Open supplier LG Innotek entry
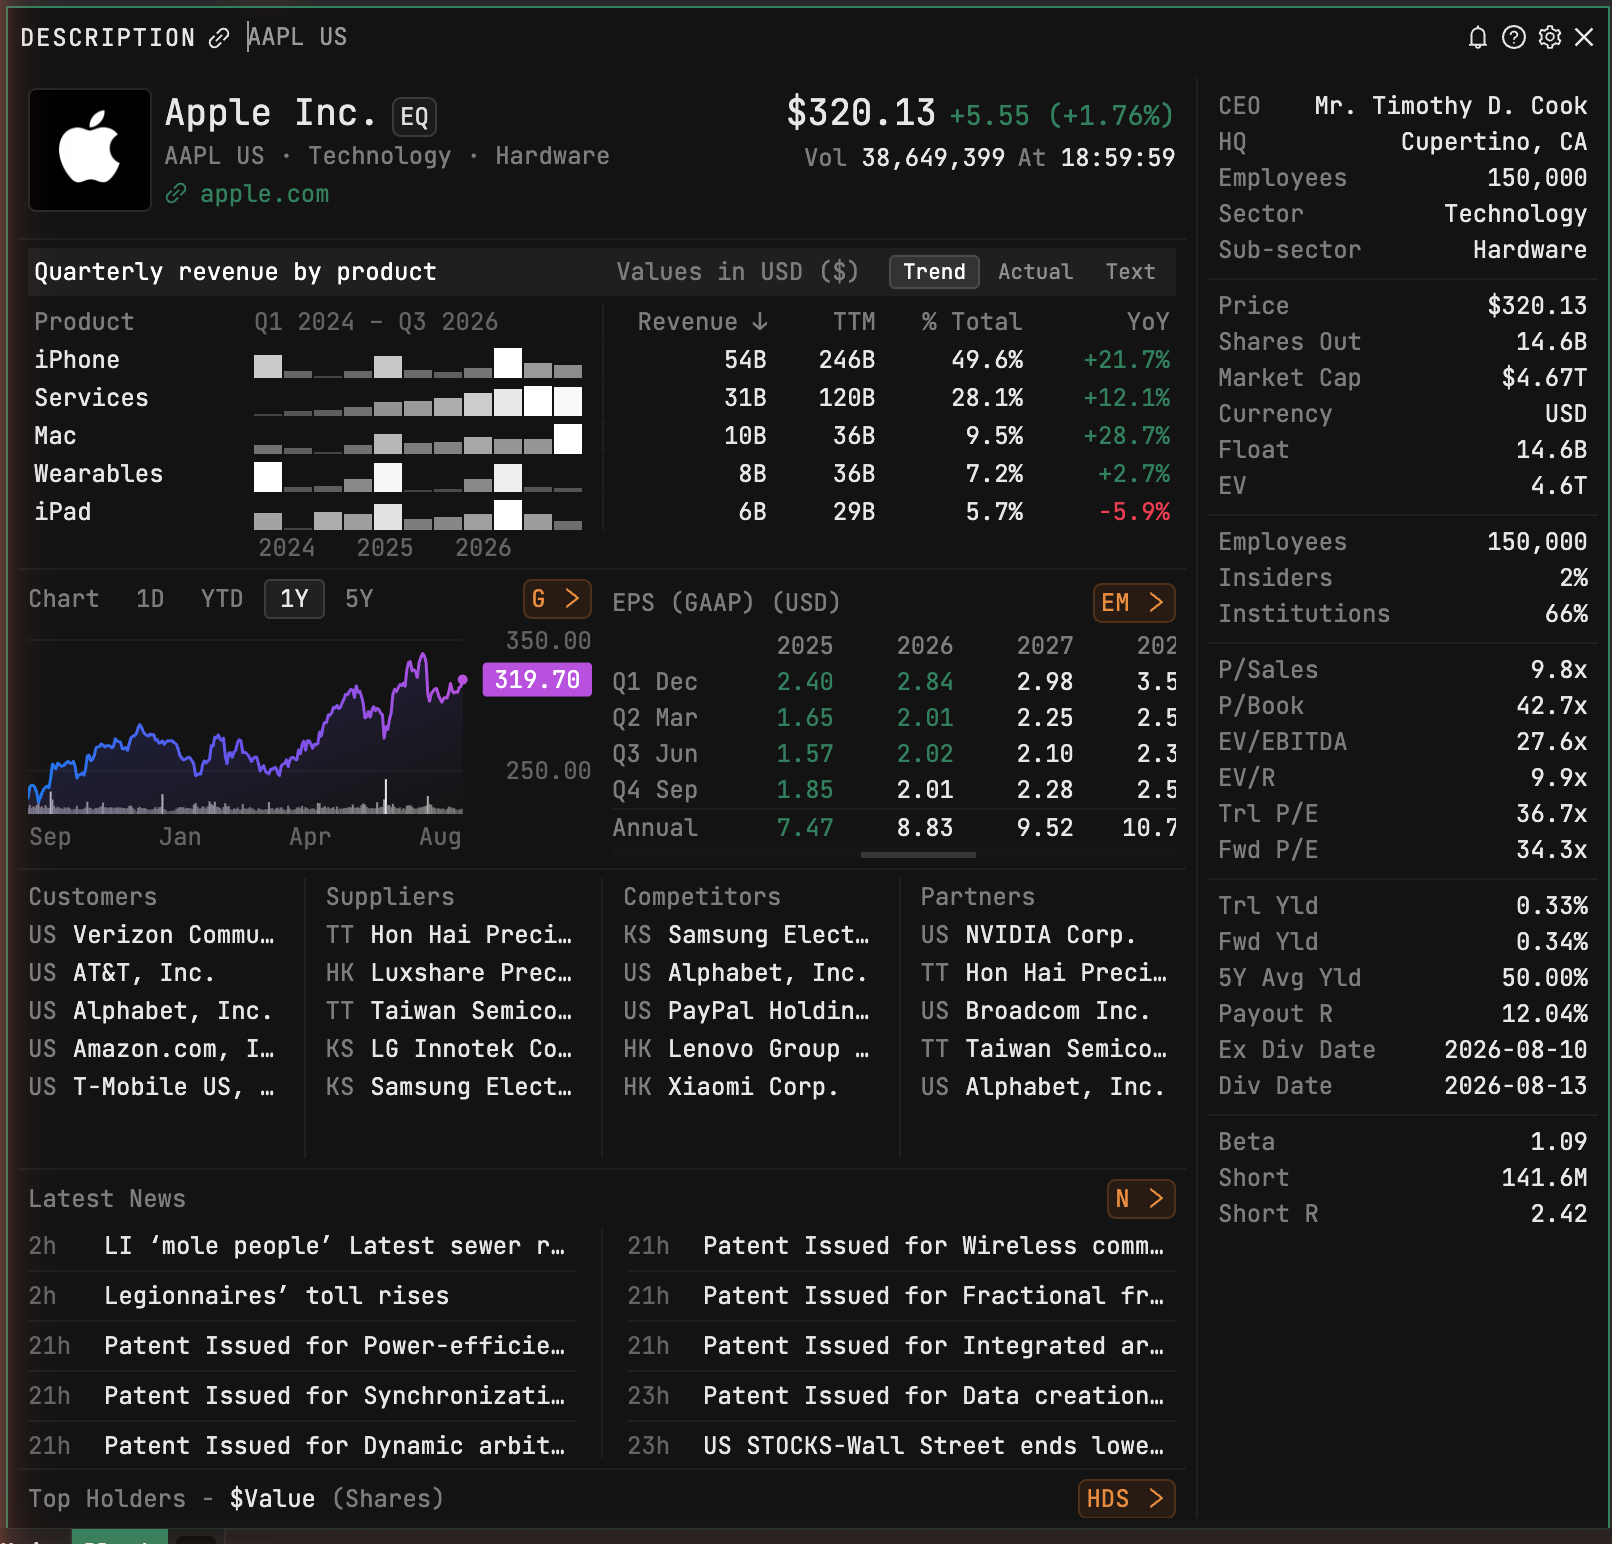The image size is (1612, 1544). [449, 1049]
